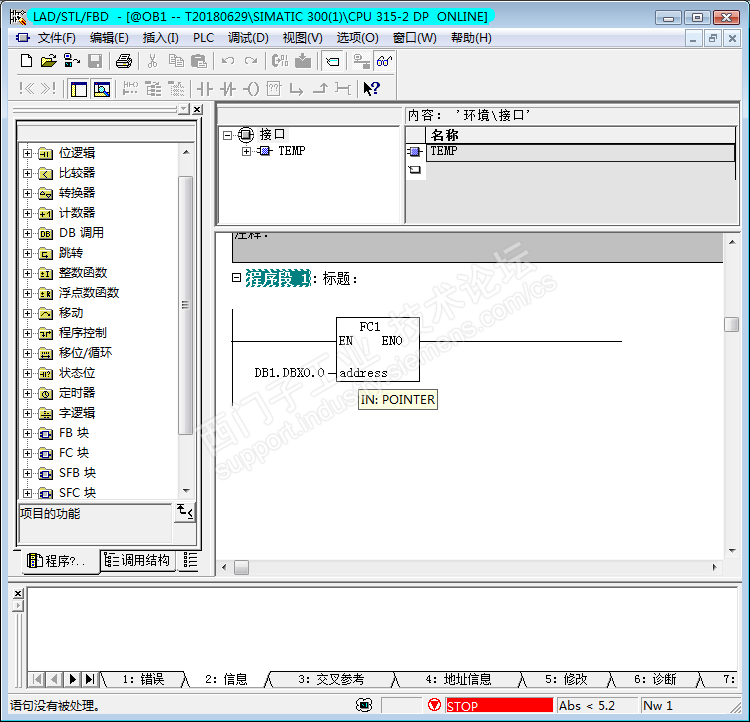Switch to the 6: 诊断 tab
The height and width of the screenshot is (722, 750).
[655, 679]
